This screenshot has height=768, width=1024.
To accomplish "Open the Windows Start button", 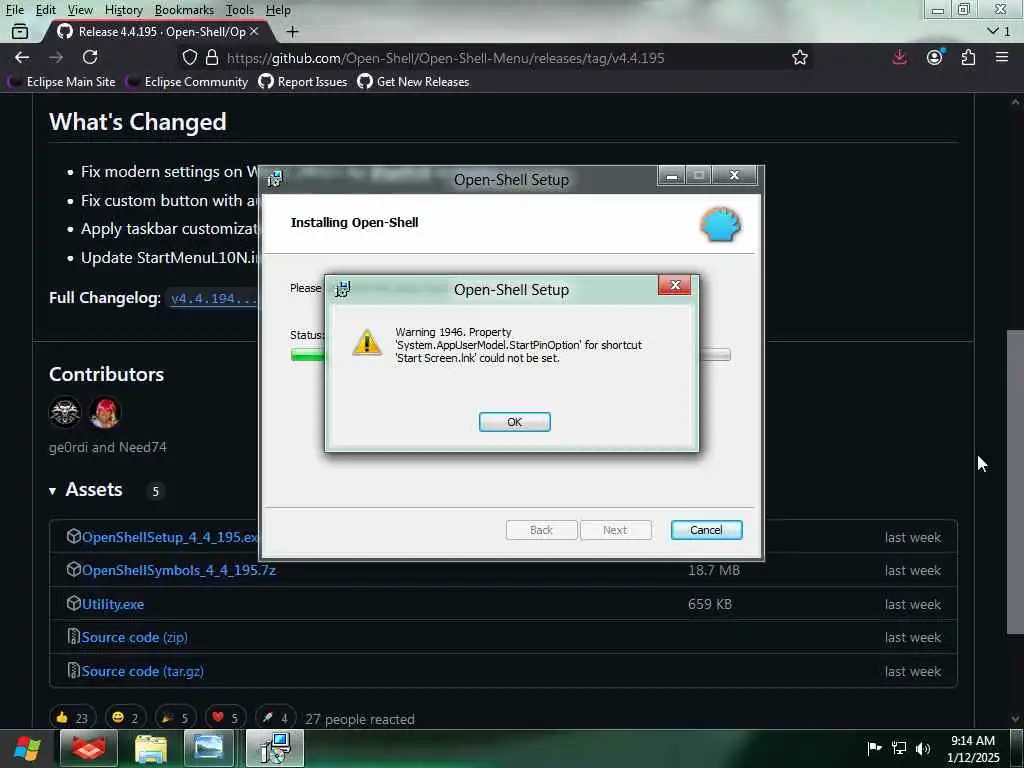I will click(x=27, y=748).
